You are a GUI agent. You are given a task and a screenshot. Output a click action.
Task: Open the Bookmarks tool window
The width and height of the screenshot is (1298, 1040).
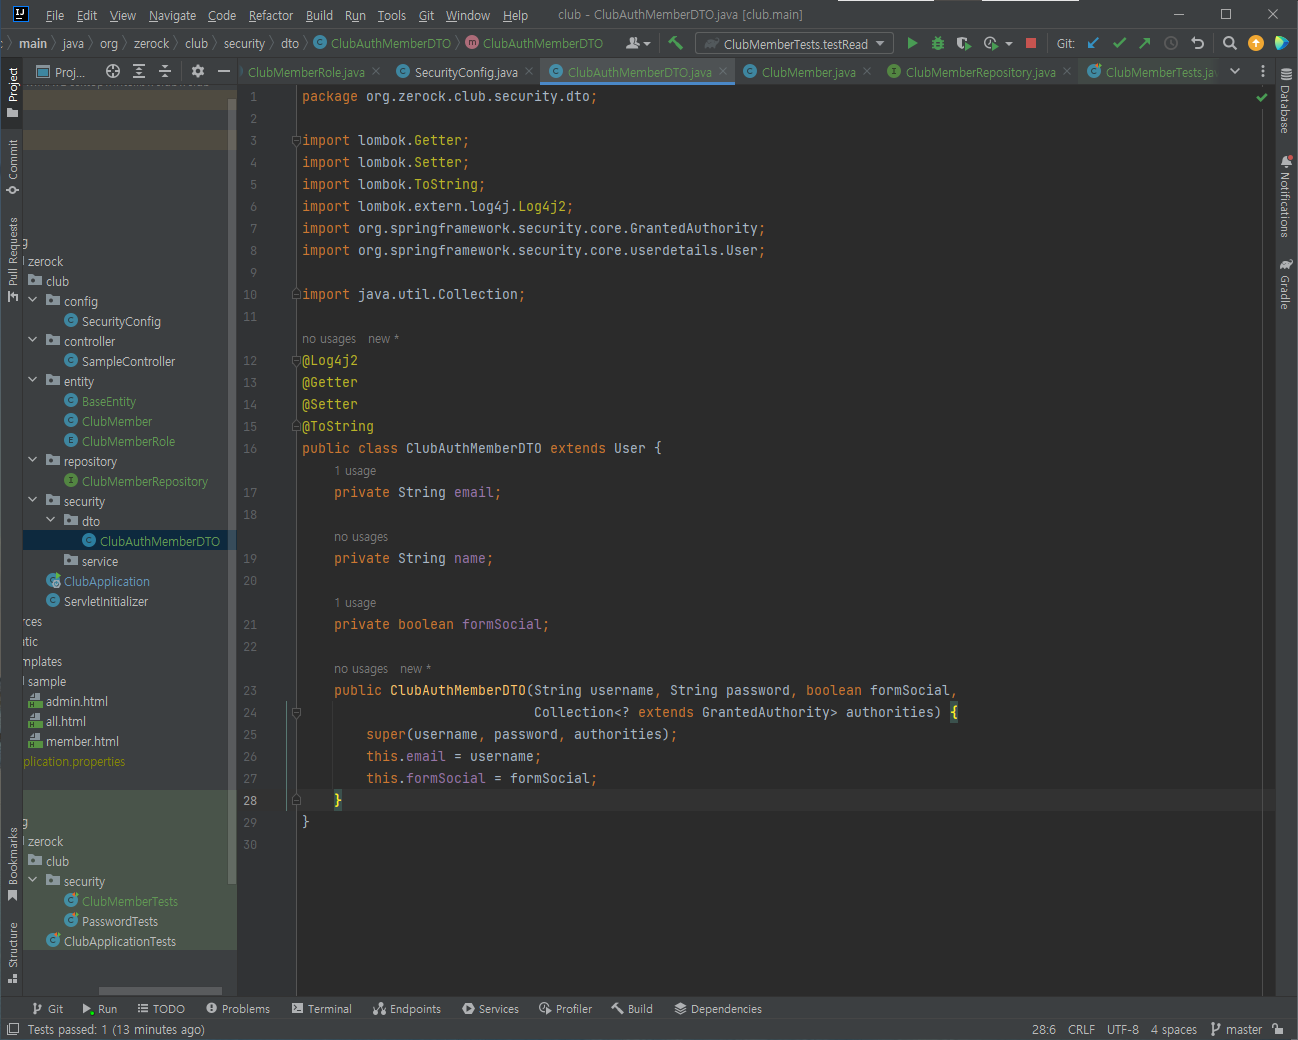[x=13, y=864]
